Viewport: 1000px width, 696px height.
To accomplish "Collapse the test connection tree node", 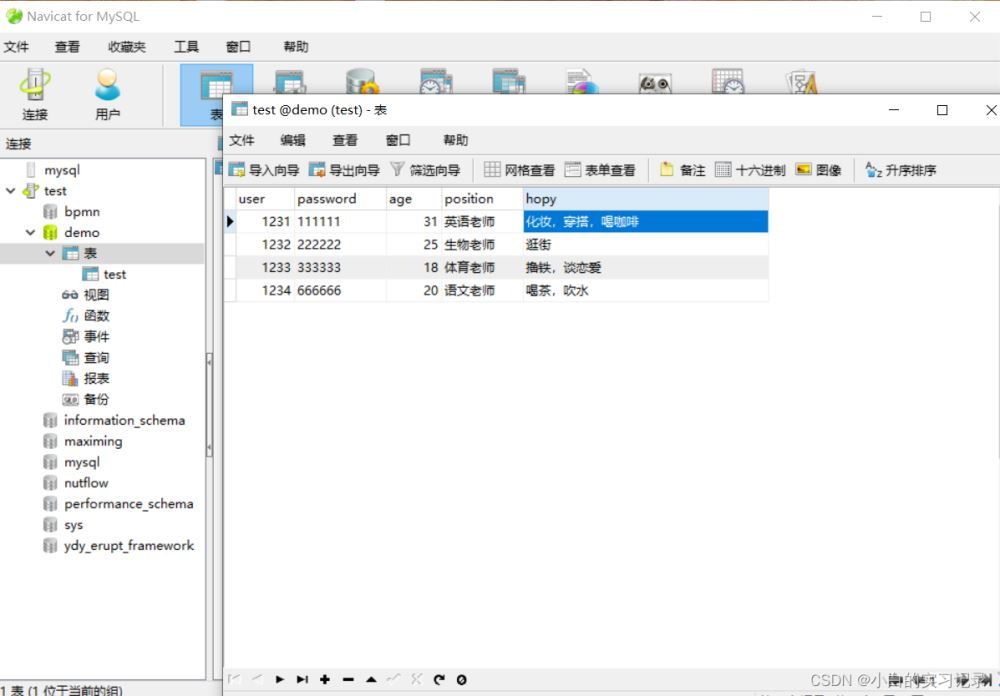I will coord(11,191).
